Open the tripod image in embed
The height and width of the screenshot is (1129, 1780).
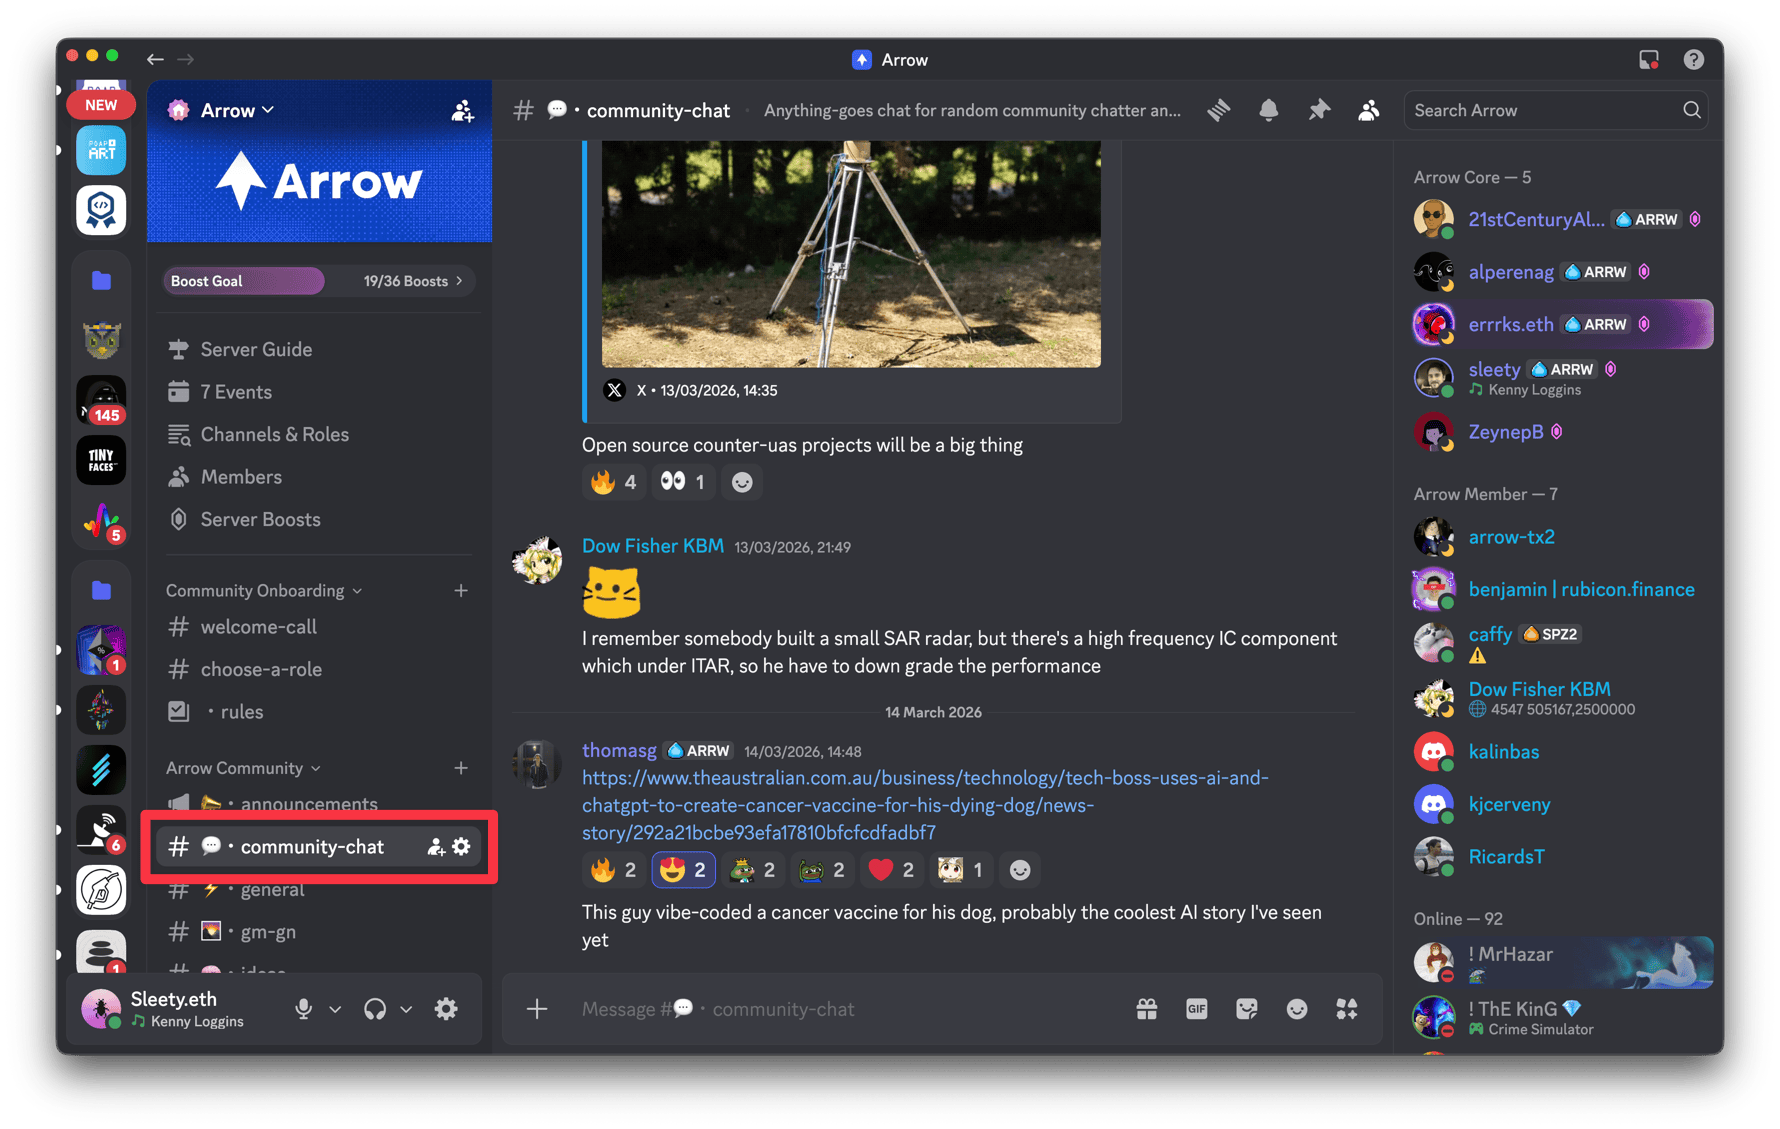[x=851, y=254]
